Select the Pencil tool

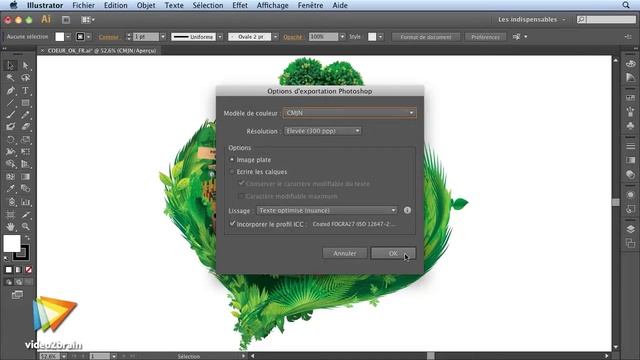pyautogui.click(x=25, y=115)
